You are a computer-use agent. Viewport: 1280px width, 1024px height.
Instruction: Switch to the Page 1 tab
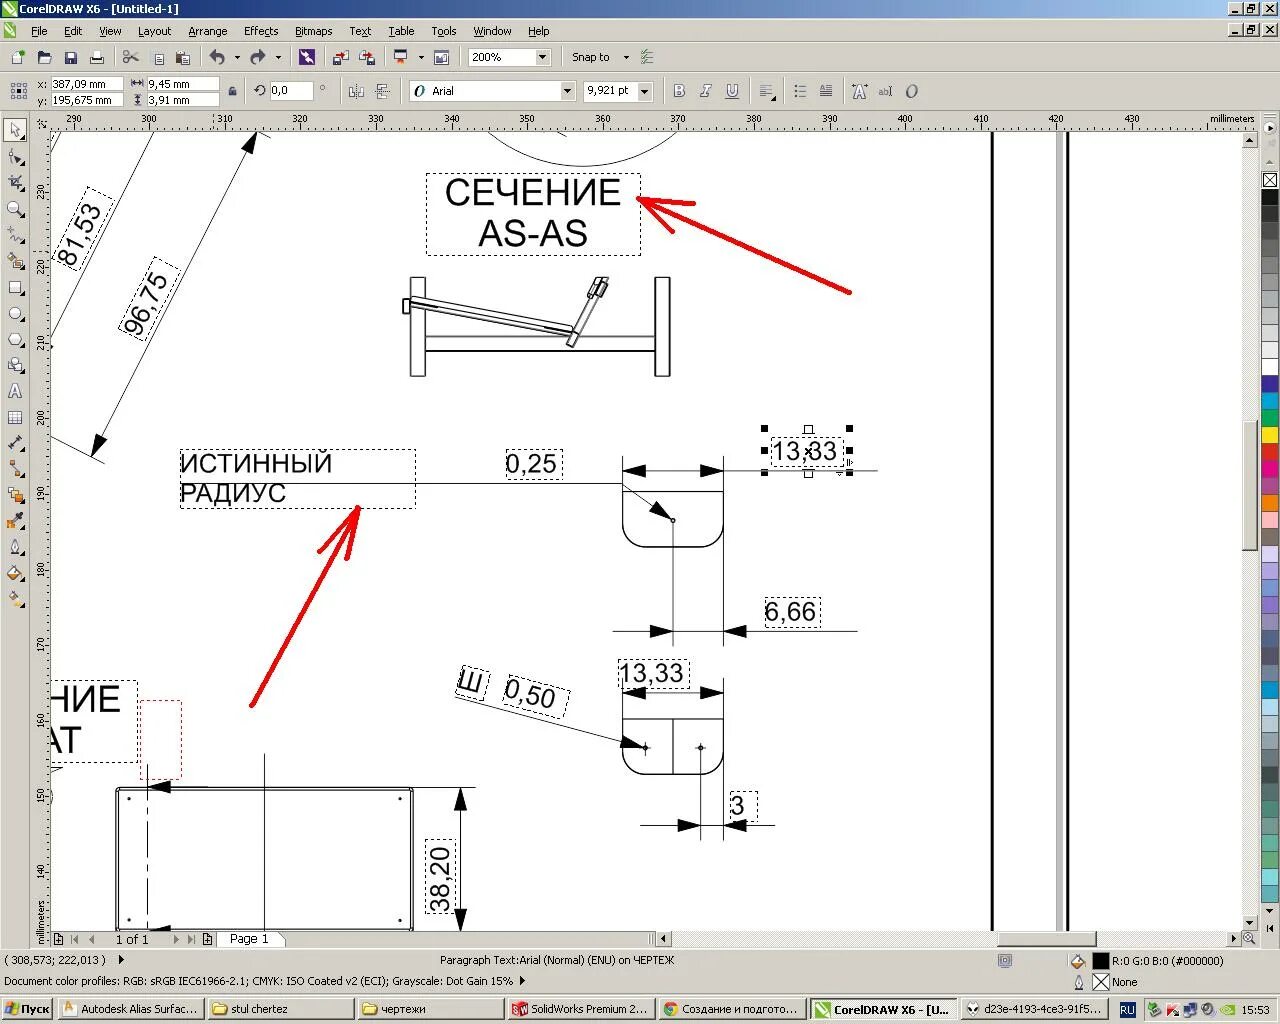tap(249, 939)
